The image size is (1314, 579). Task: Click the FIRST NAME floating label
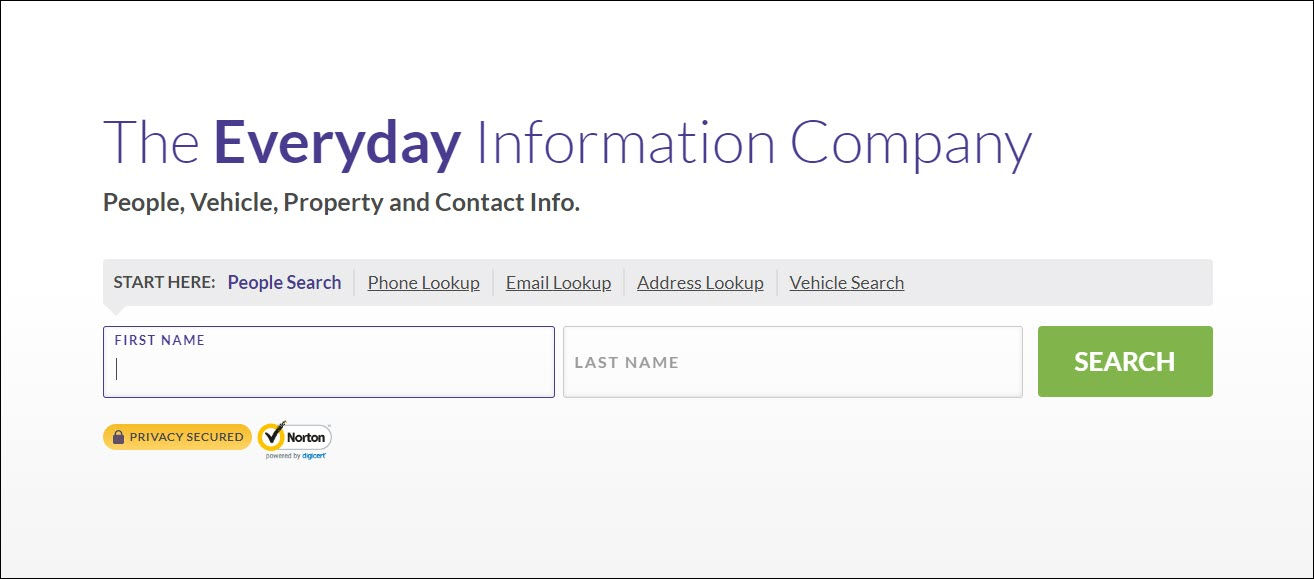(x=160, y=340)
